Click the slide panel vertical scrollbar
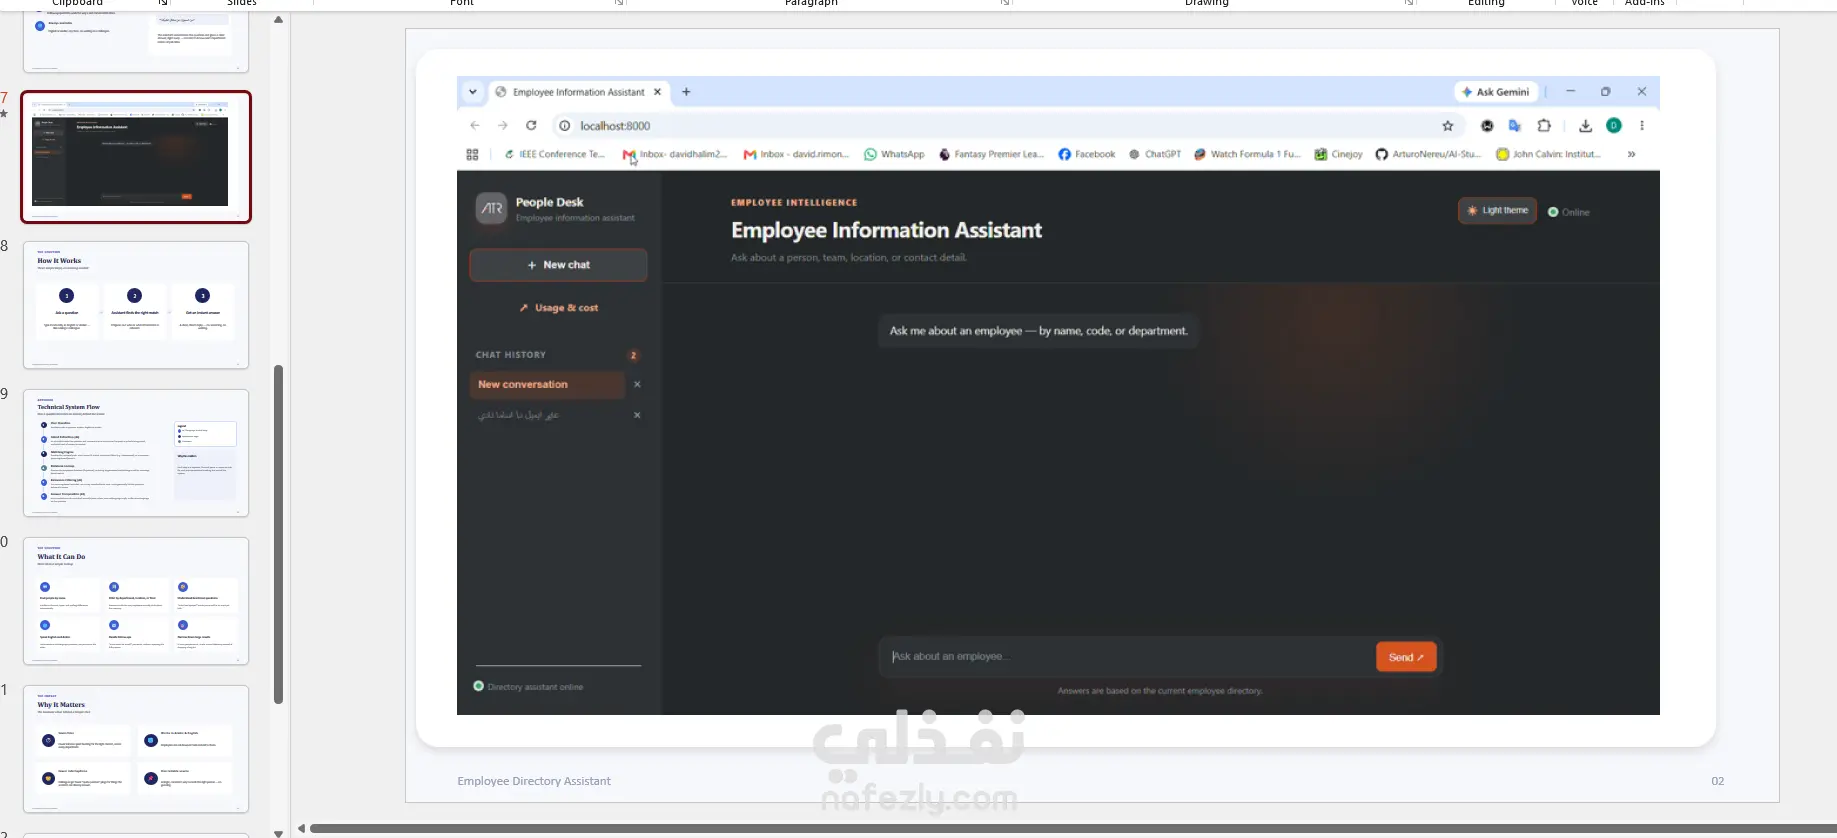 [279, 535]
